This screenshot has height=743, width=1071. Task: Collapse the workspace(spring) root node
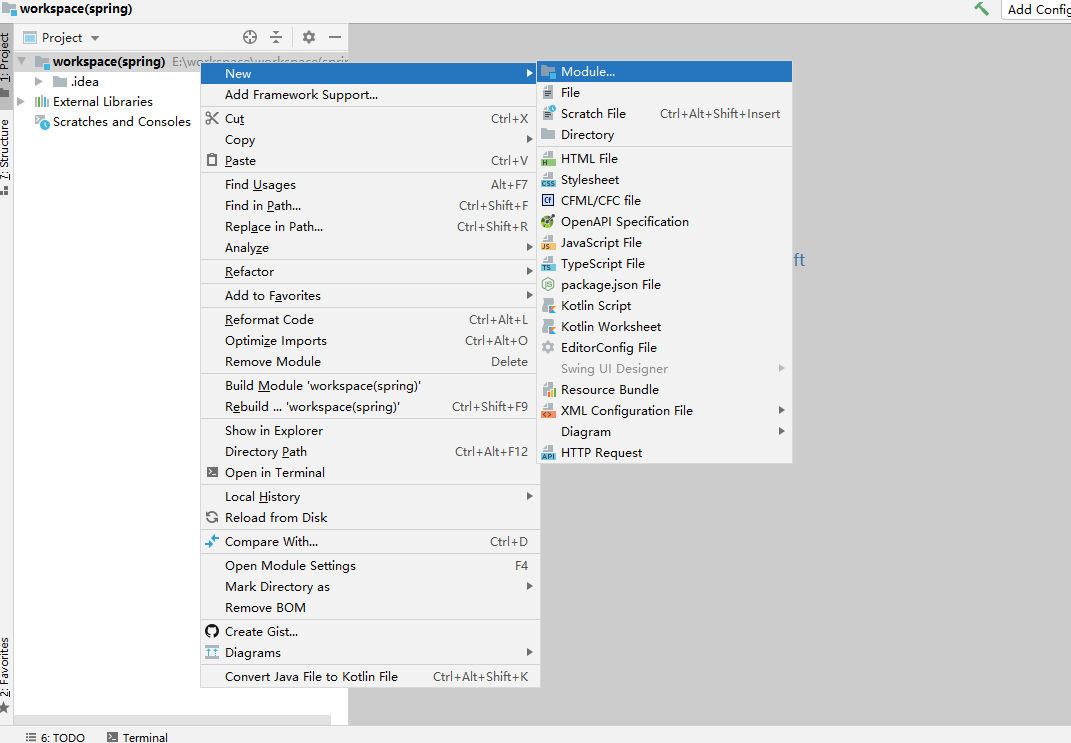pos(21,62)
